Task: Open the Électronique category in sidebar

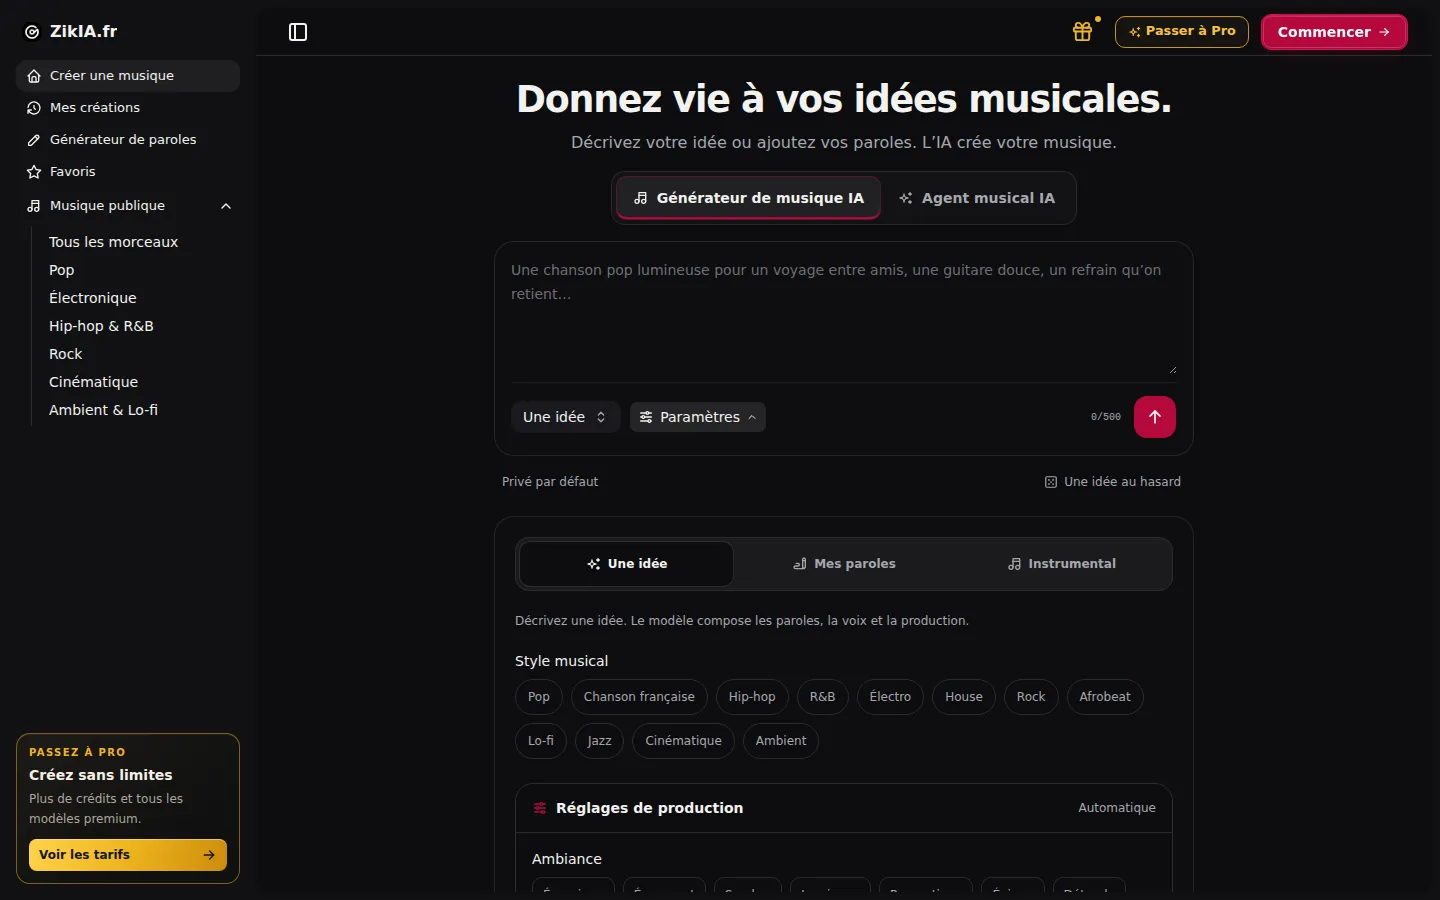Action: pos(93,298)
